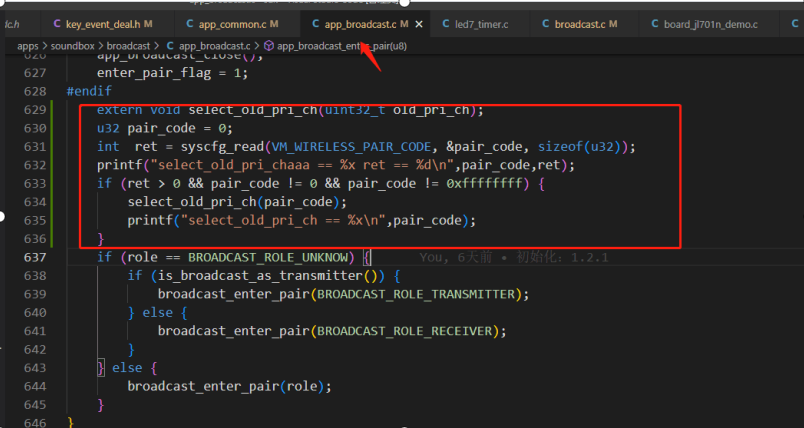Click the C file icon on app_common.c tab
804x428 pixels.
point(190,24)
